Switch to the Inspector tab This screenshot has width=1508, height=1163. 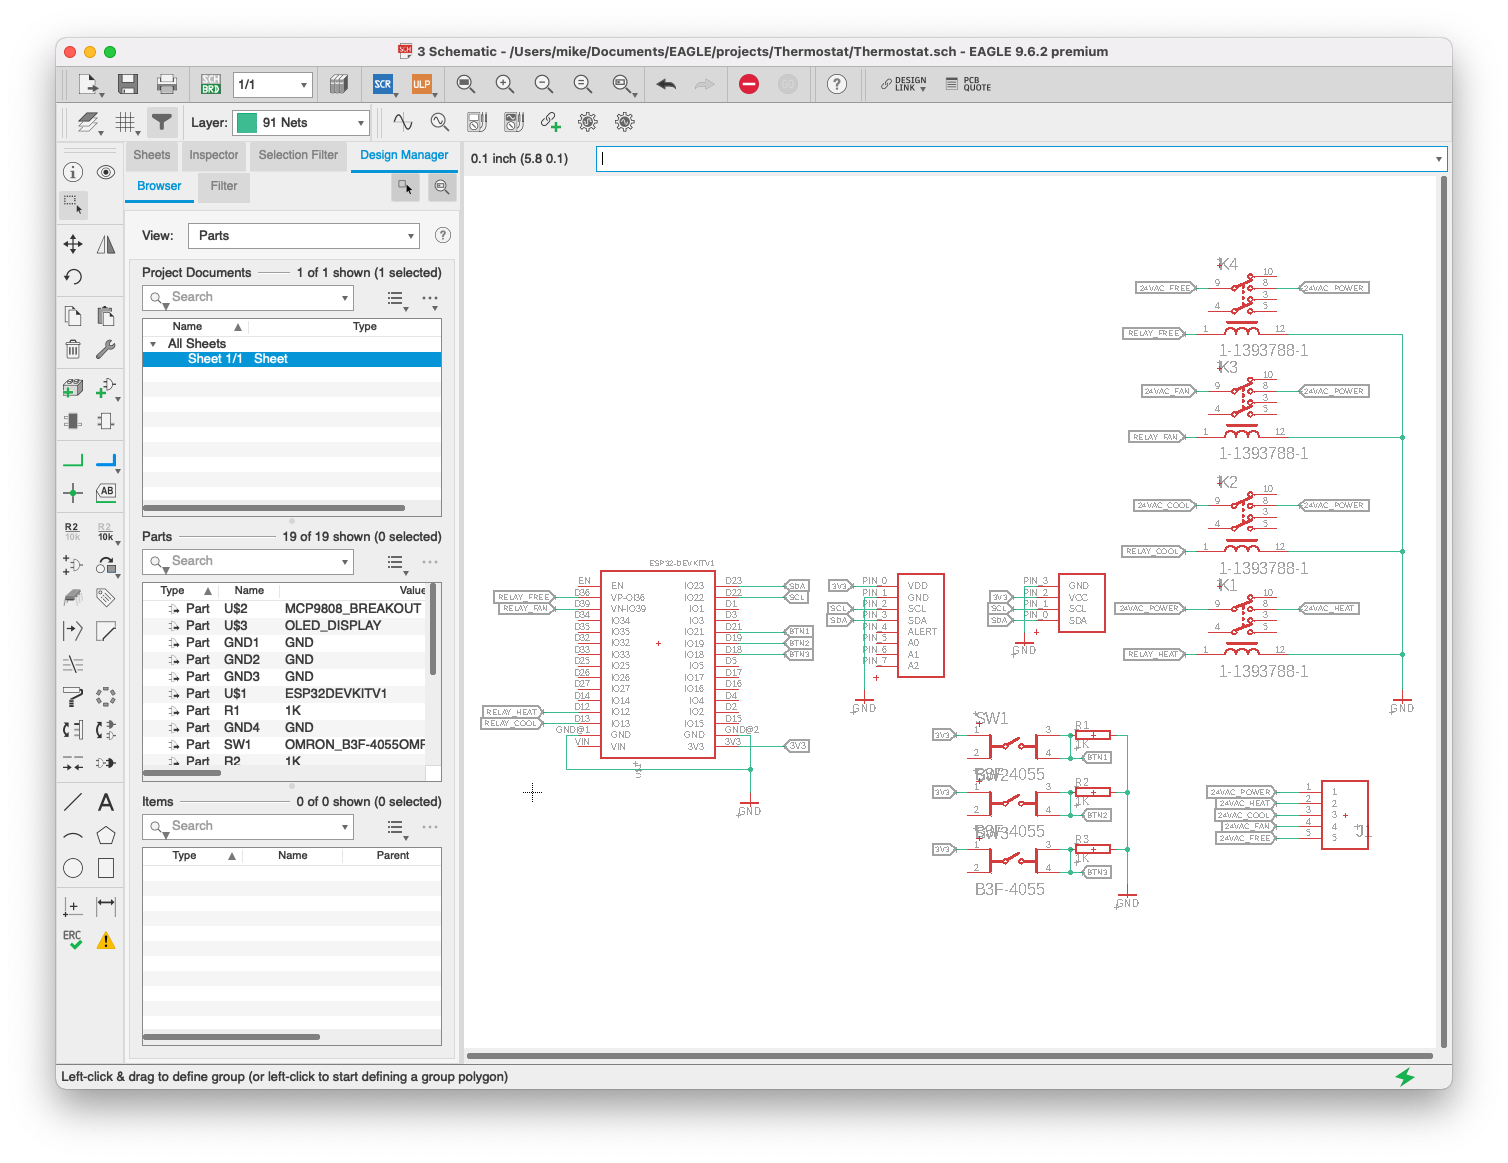click(x=214, y=155)
